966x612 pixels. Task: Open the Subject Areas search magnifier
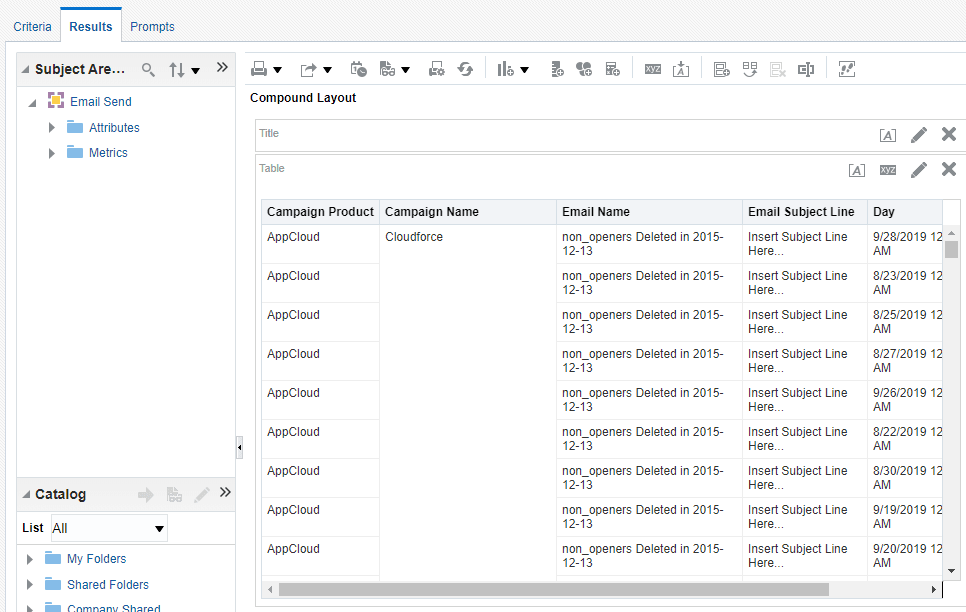(148, 69)
